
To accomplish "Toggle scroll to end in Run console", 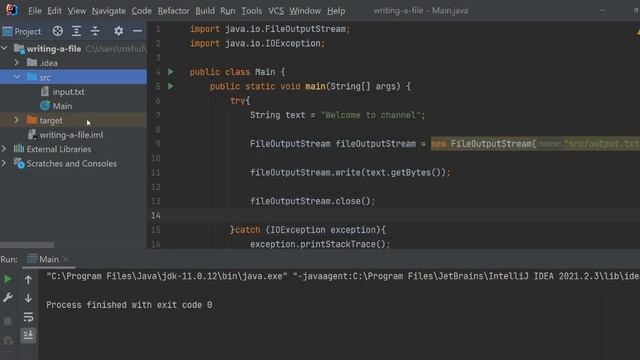I will click(x=28, y=335).
